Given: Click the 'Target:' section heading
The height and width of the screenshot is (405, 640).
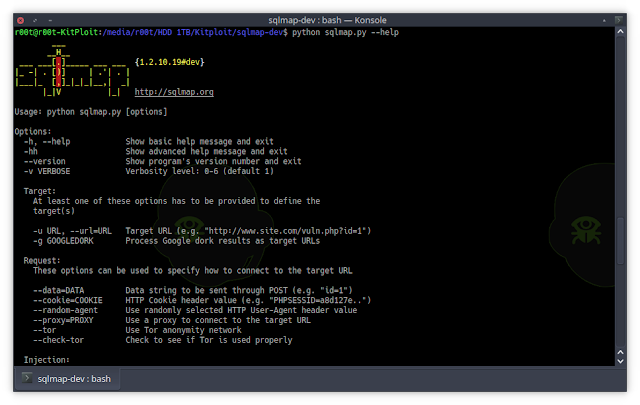Looking at the screenshot, I should pyautogui.click(x=40, y=191).
